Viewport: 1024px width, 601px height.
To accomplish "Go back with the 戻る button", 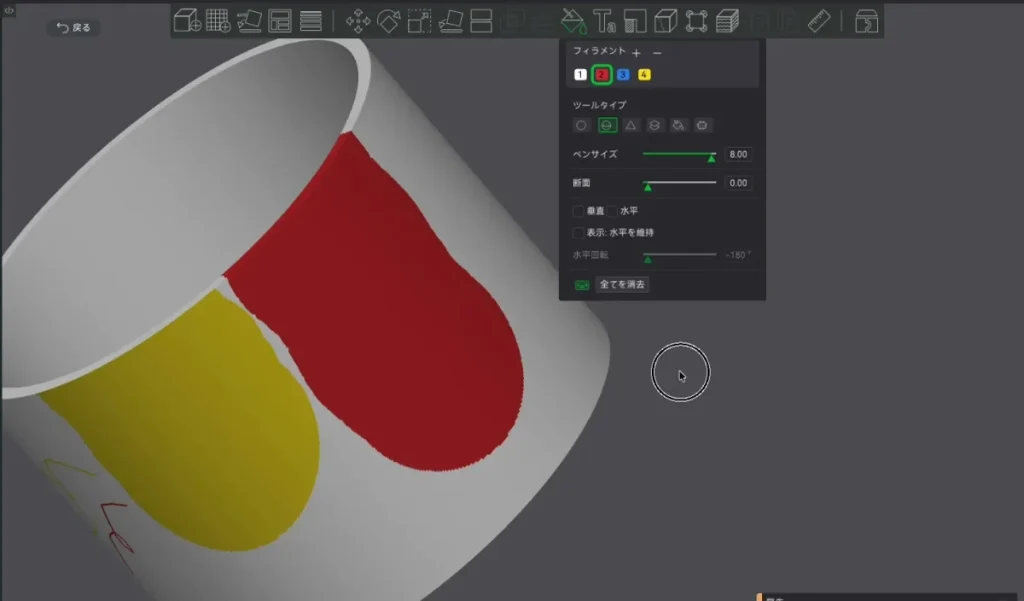I will pos(73,27).
